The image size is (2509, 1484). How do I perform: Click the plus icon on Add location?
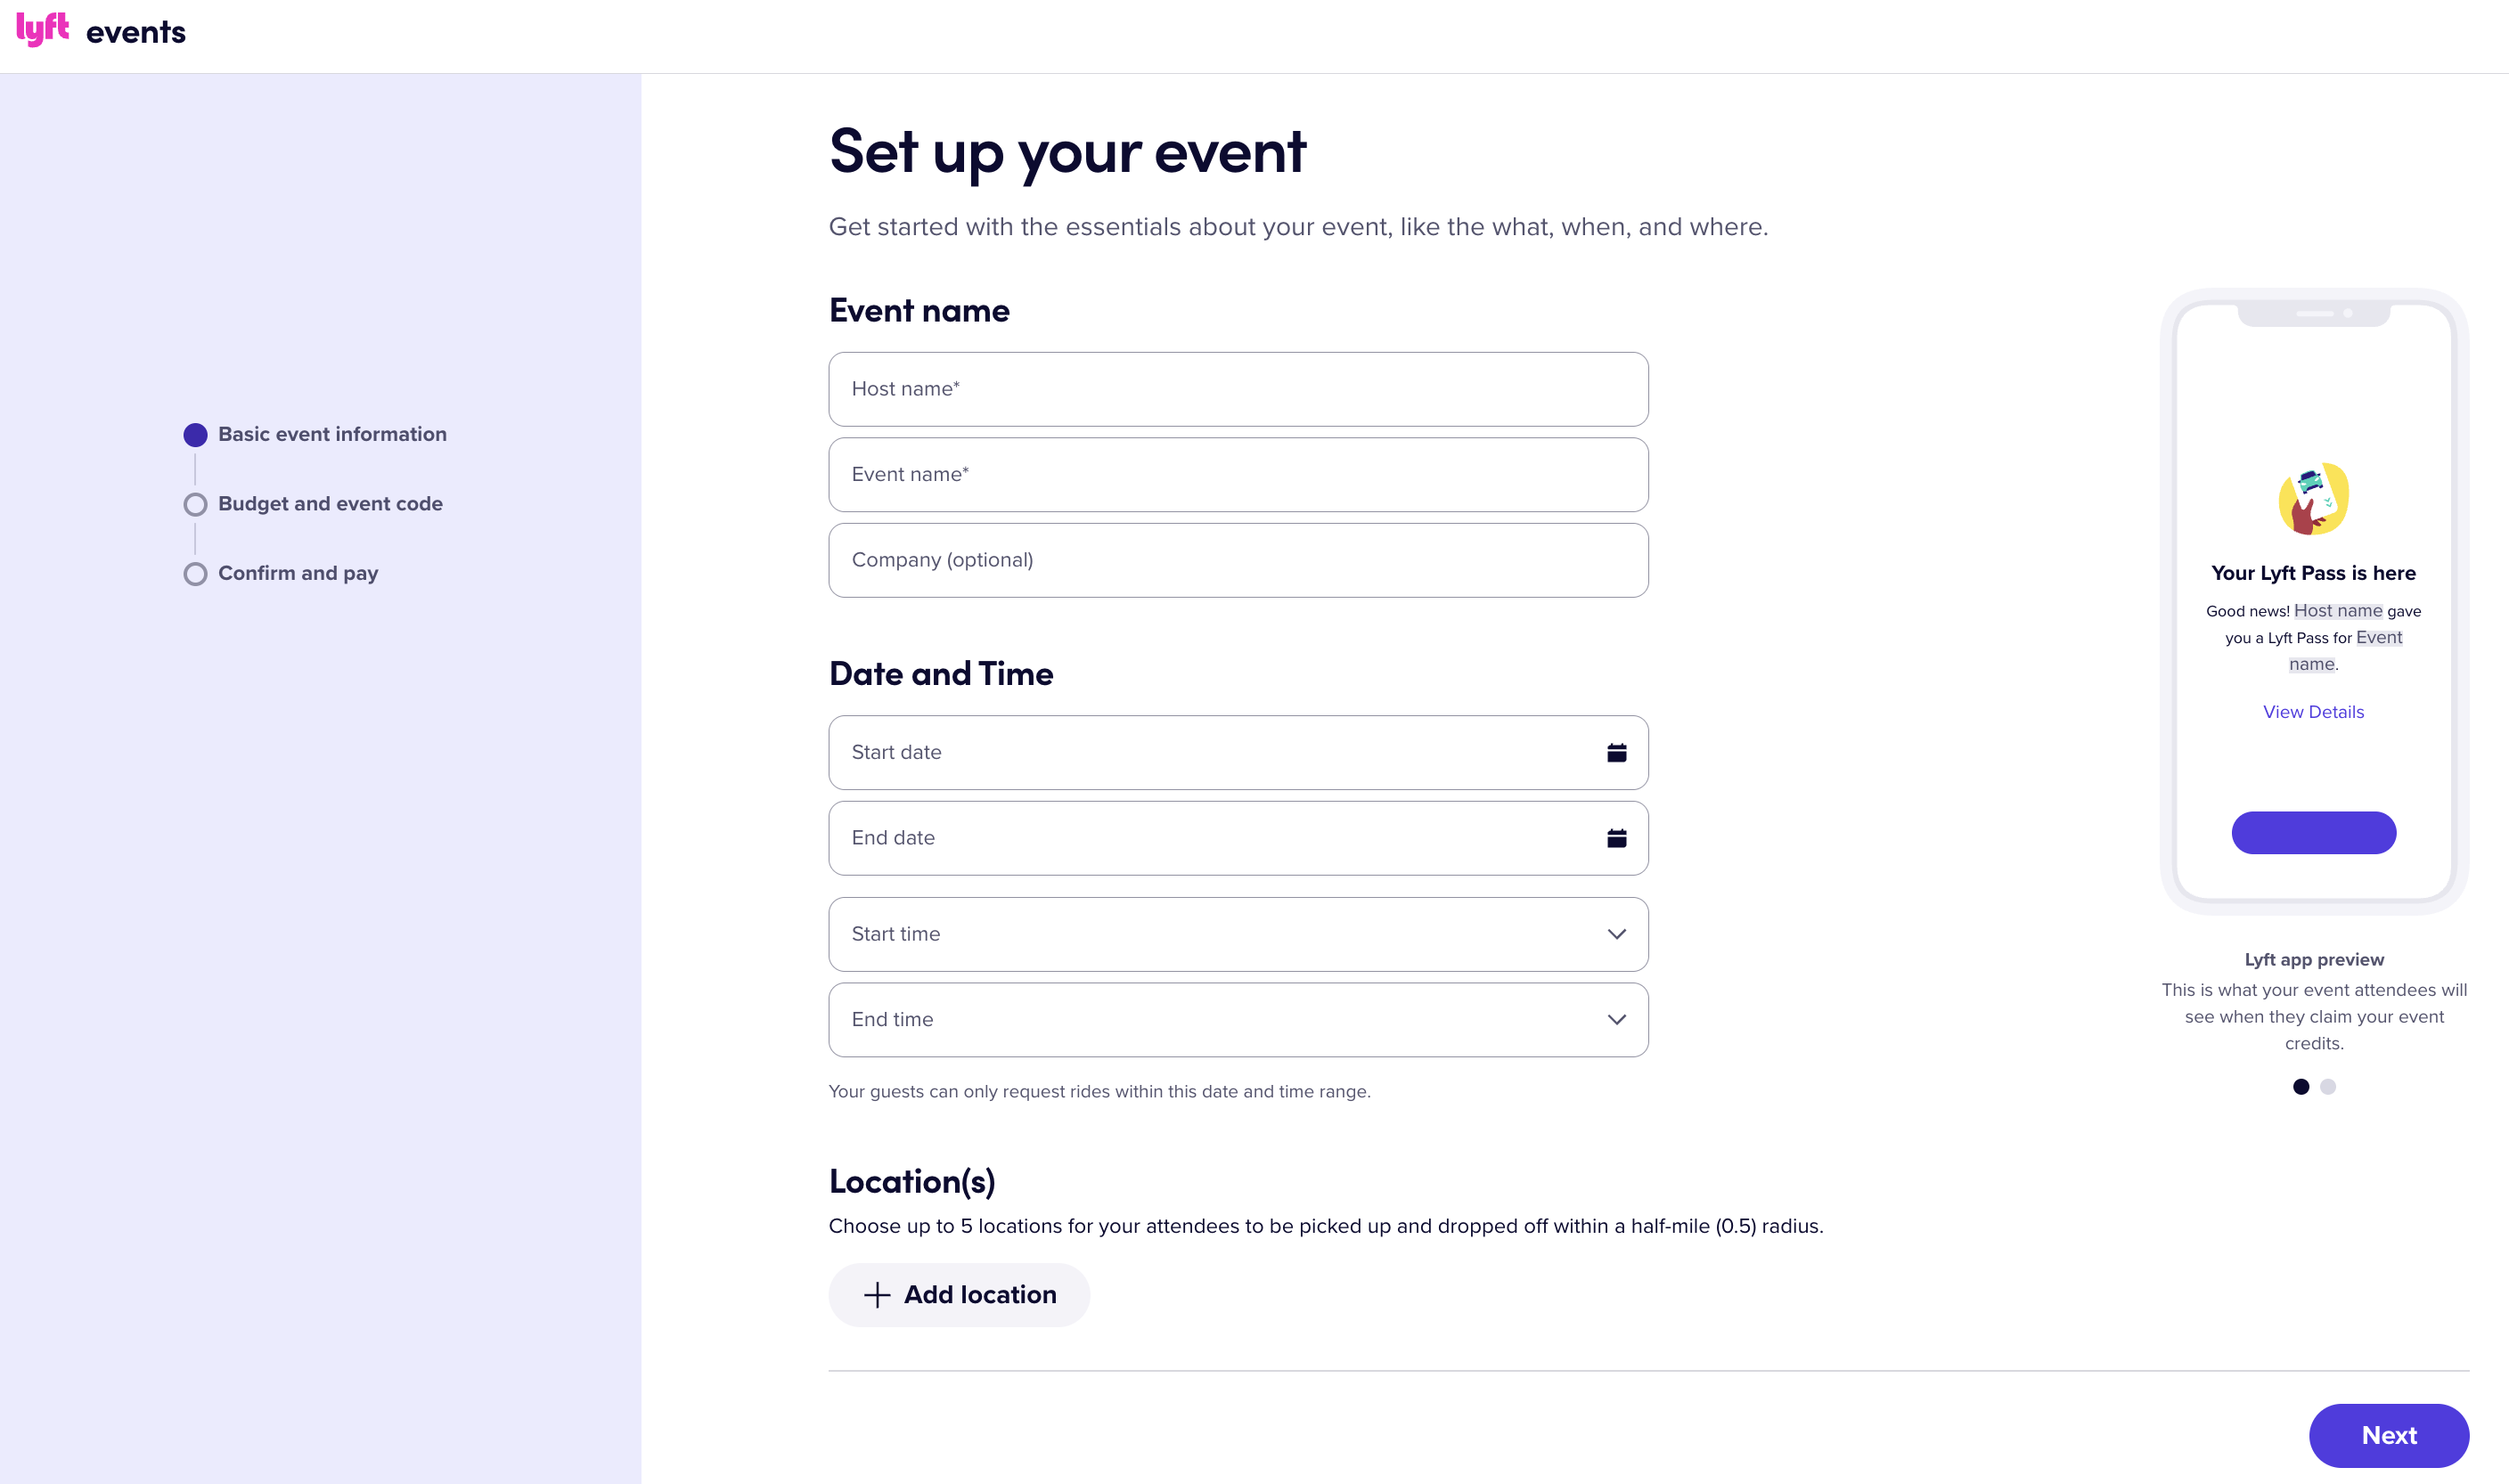tap(875, 1294)
